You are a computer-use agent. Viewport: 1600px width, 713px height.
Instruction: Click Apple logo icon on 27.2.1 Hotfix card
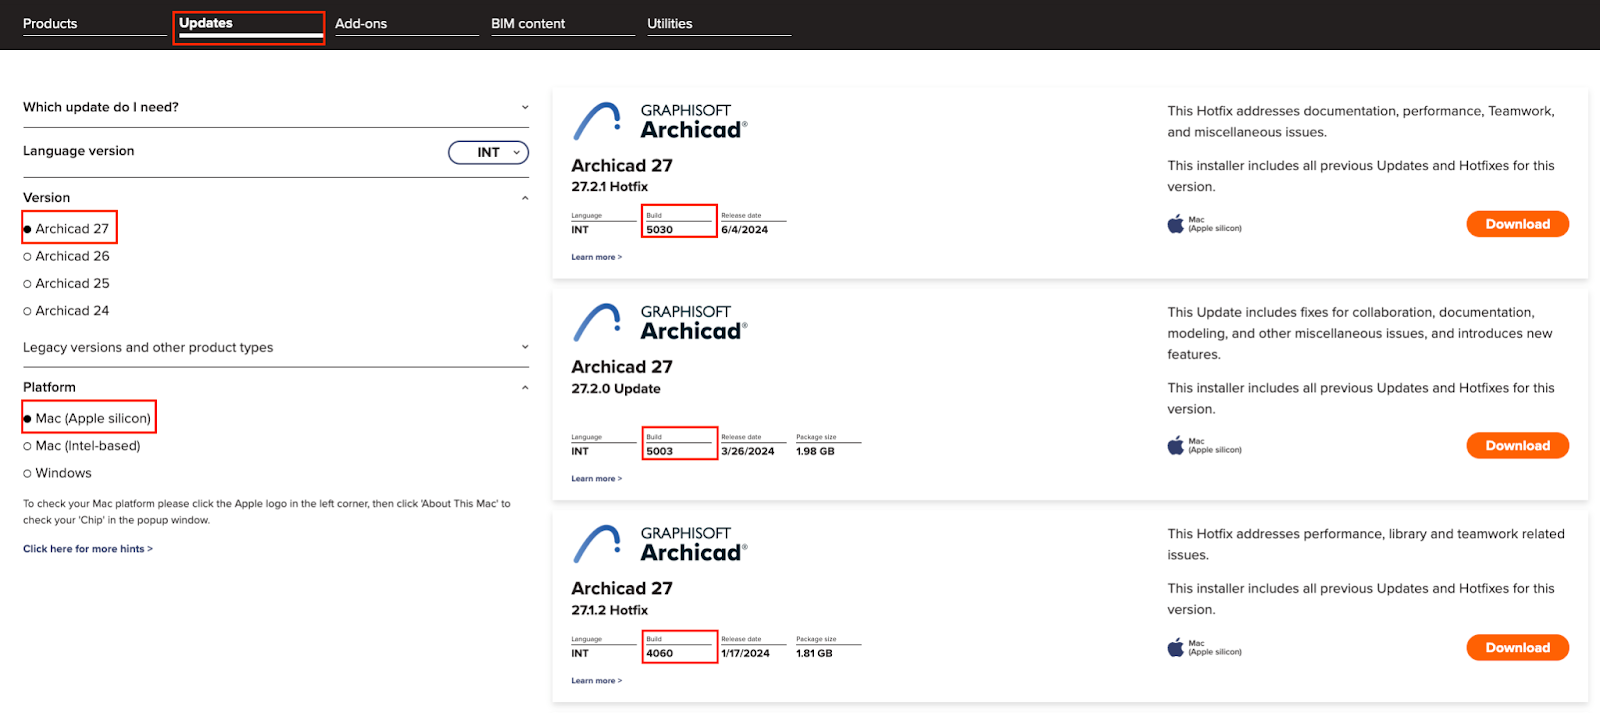(x=1175, y=223)
